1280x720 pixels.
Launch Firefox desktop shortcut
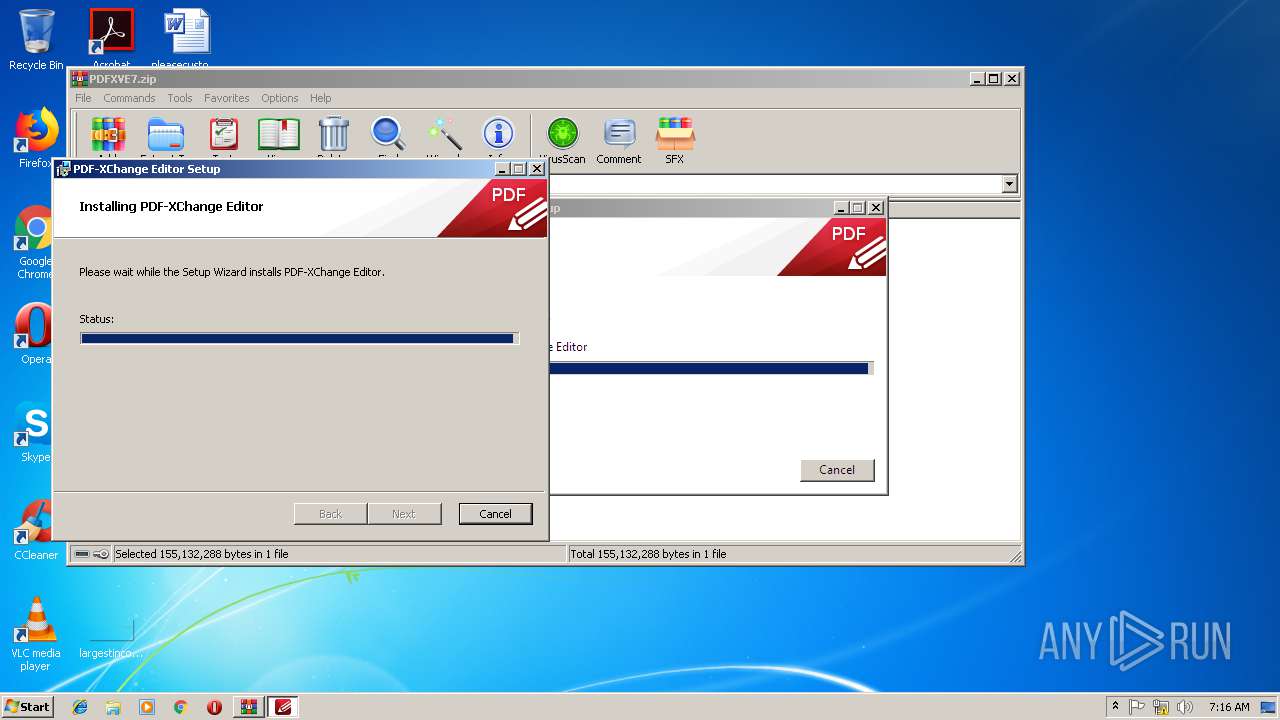(36, 138)
